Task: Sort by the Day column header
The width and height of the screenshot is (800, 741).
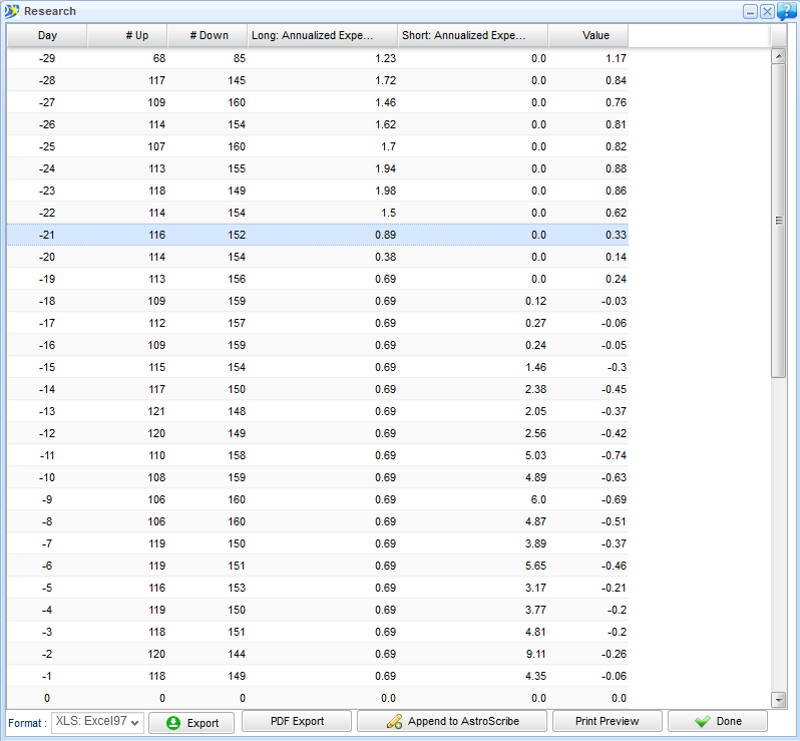Action: [47, 36]
